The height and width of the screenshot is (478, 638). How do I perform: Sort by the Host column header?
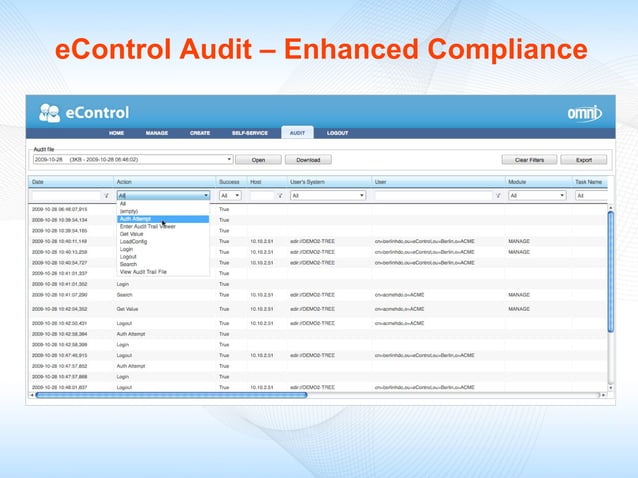(x=267, y=182)
